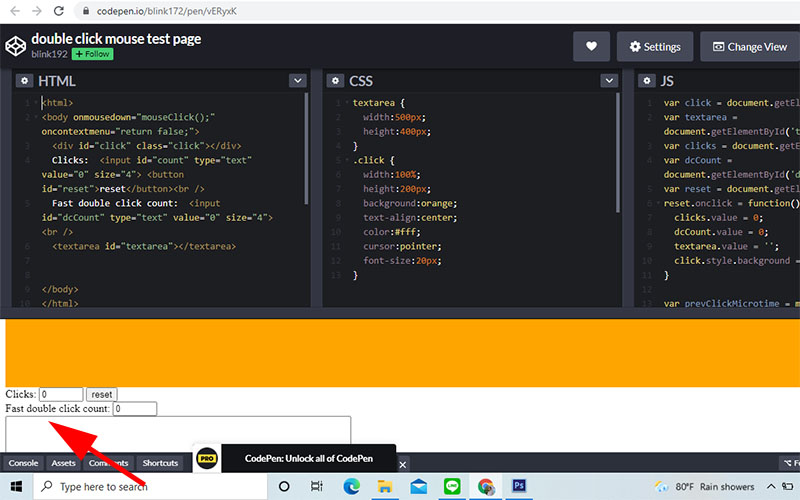Launch Microsoft Edge from the taskbar

click(351, 486)
